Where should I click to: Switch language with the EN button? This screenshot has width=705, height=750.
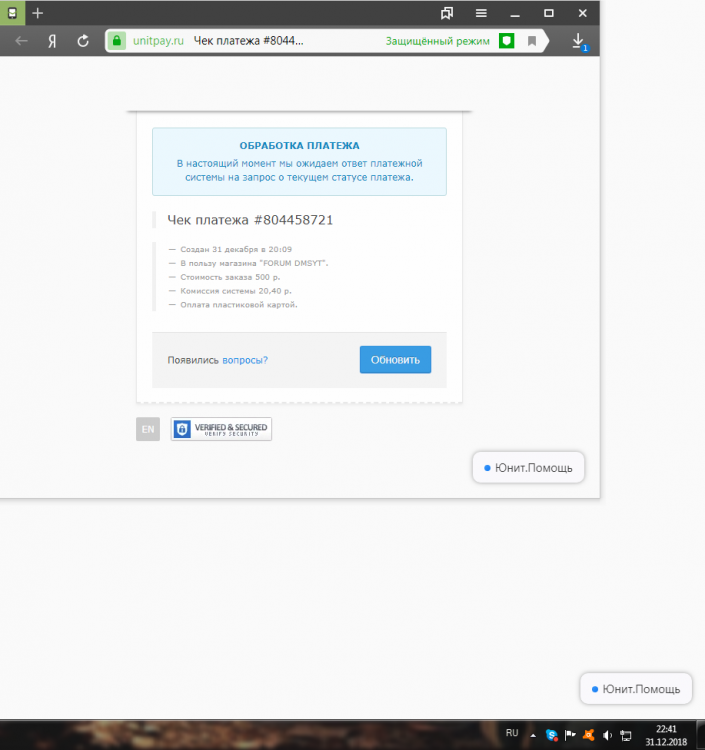(x=148, y=429)
